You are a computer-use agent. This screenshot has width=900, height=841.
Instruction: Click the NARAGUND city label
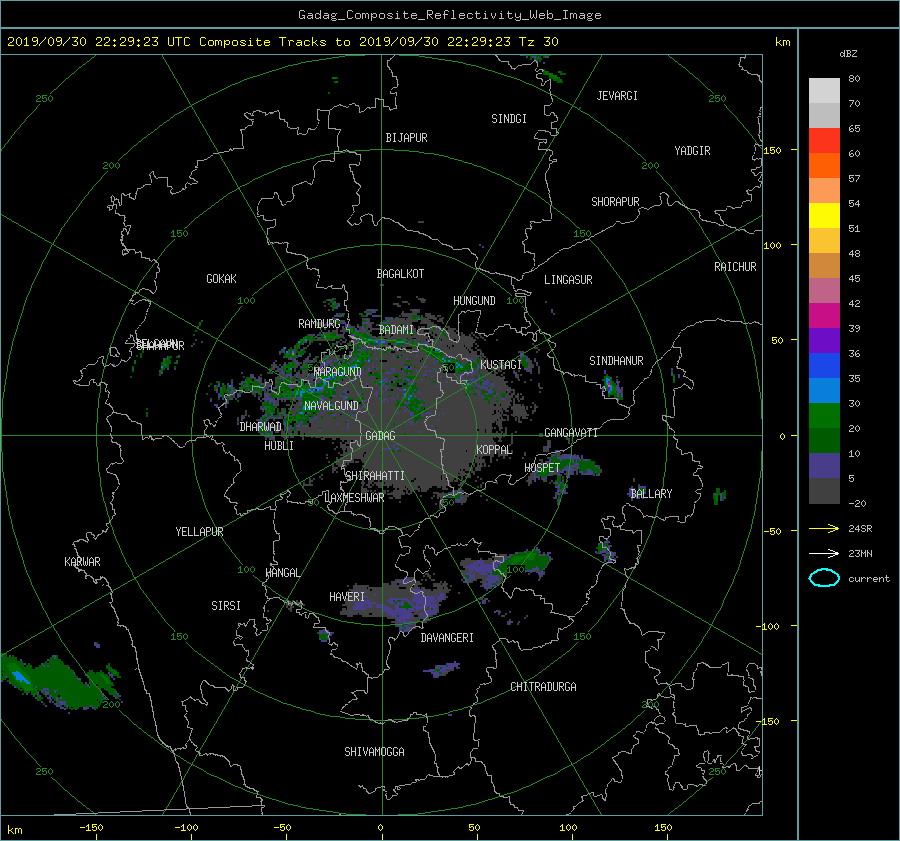tap(338, 371)
